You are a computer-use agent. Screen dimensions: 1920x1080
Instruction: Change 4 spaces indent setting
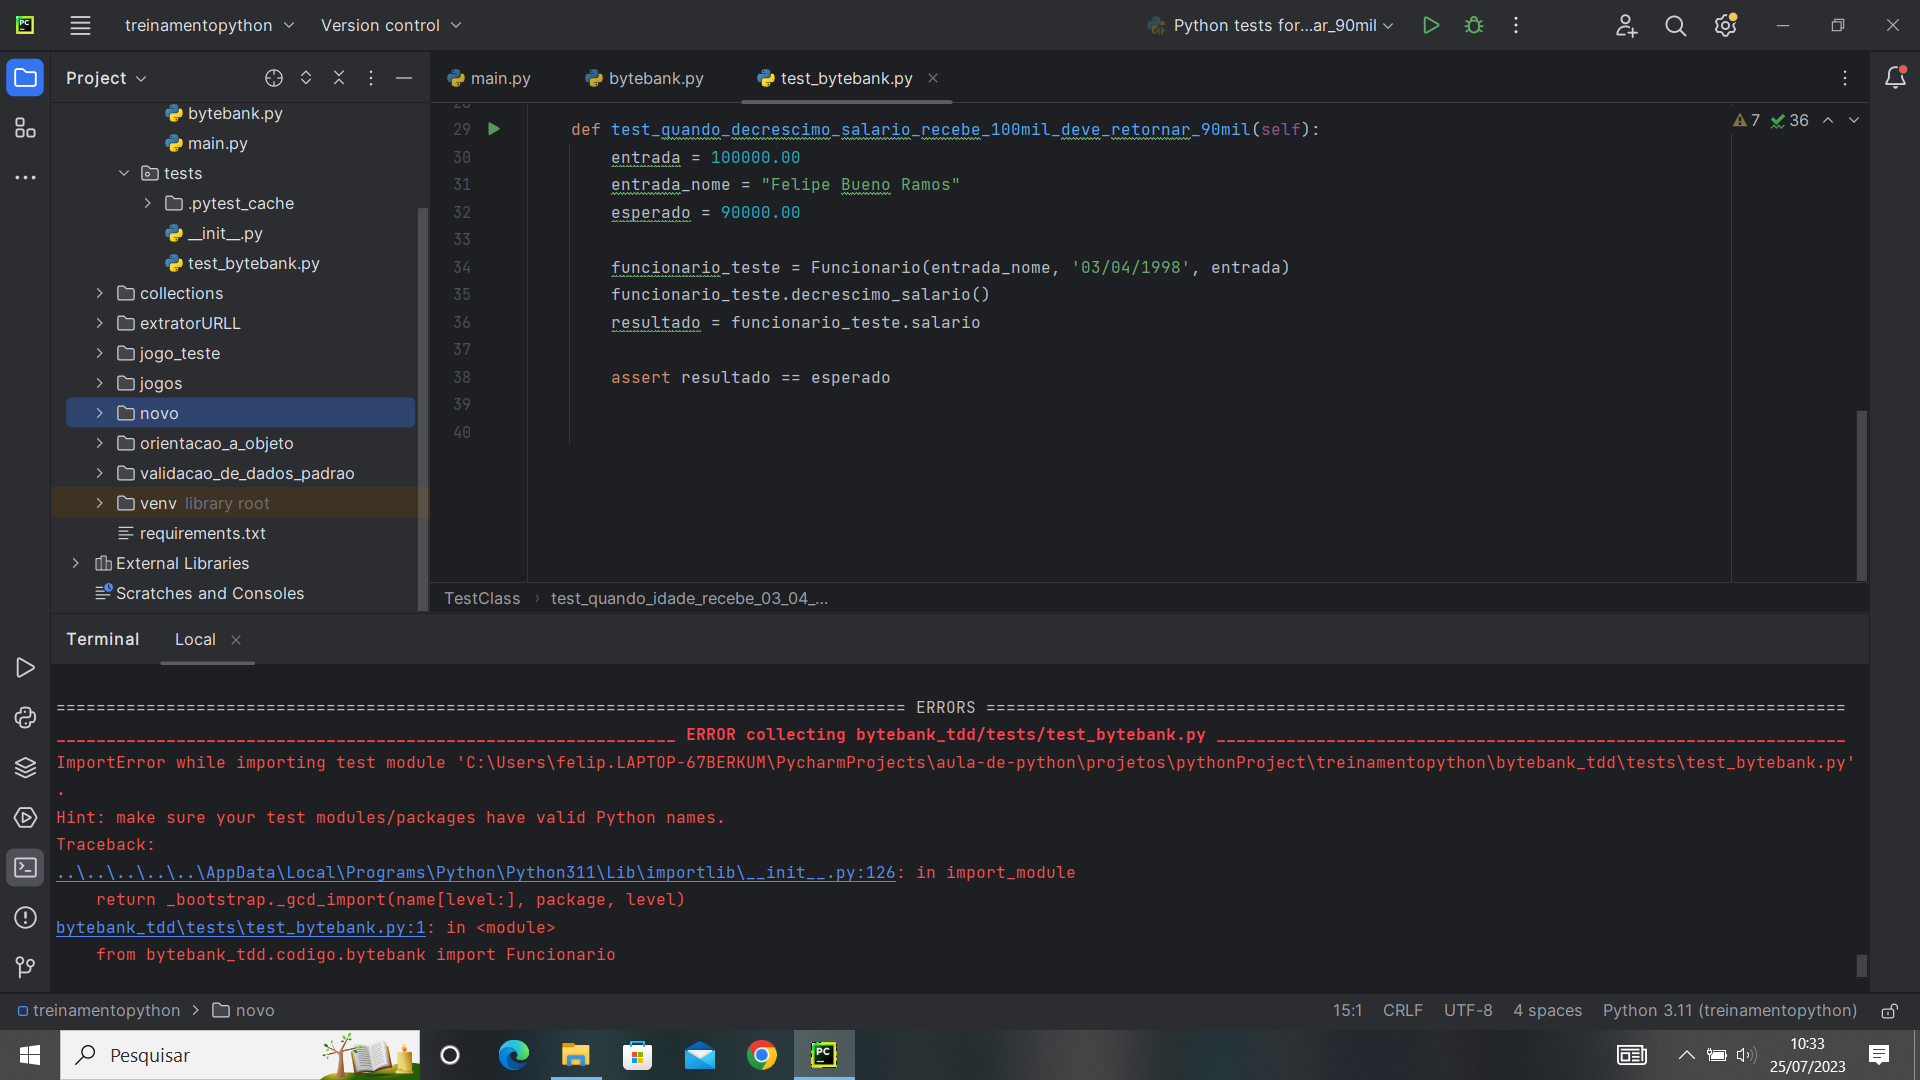(1548, 1011)
